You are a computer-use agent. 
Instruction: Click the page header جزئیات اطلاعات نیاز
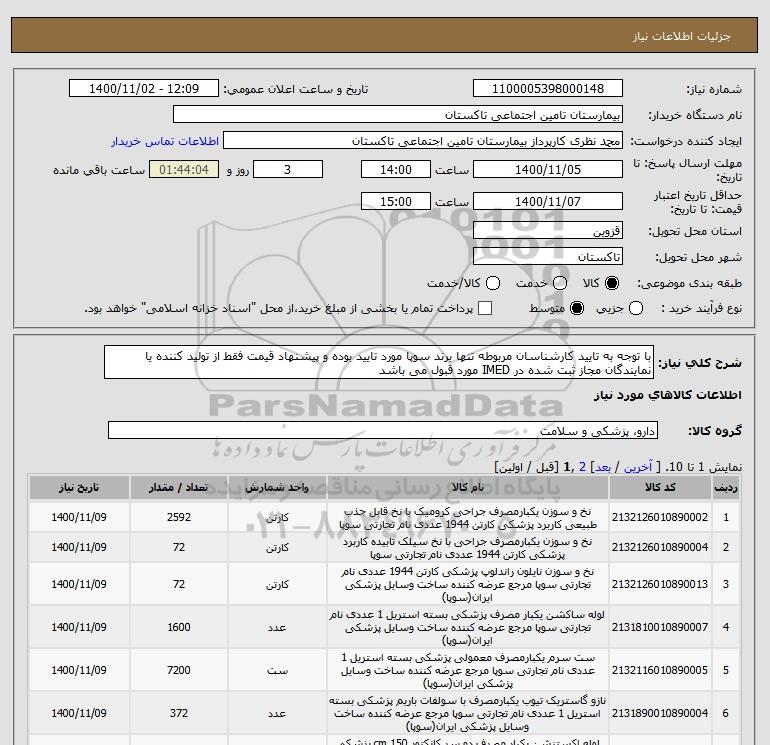coord(682,36)
